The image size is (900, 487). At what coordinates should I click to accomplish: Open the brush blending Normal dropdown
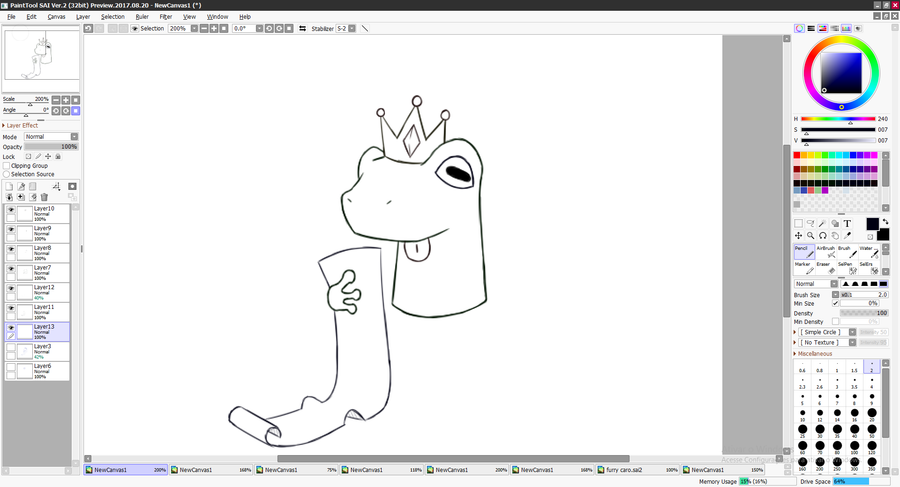coord(816,284)
